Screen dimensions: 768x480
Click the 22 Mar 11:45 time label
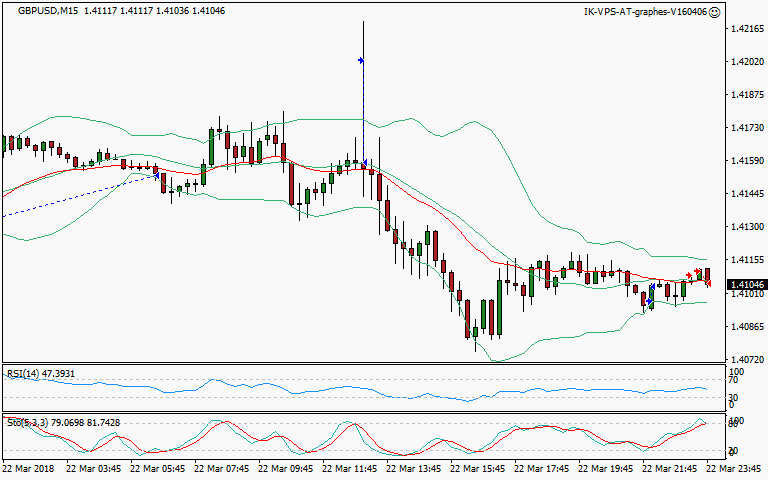coord(350,468)
